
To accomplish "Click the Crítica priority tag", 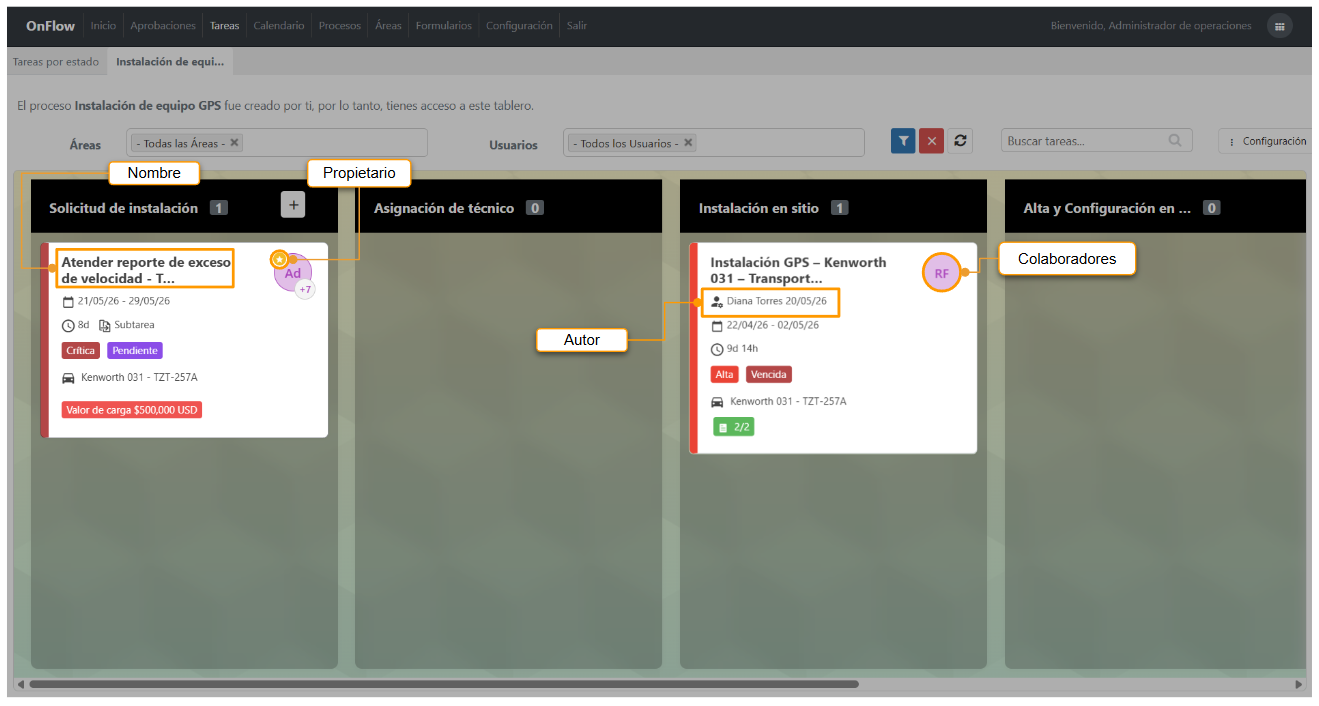I will pos(81,351).
